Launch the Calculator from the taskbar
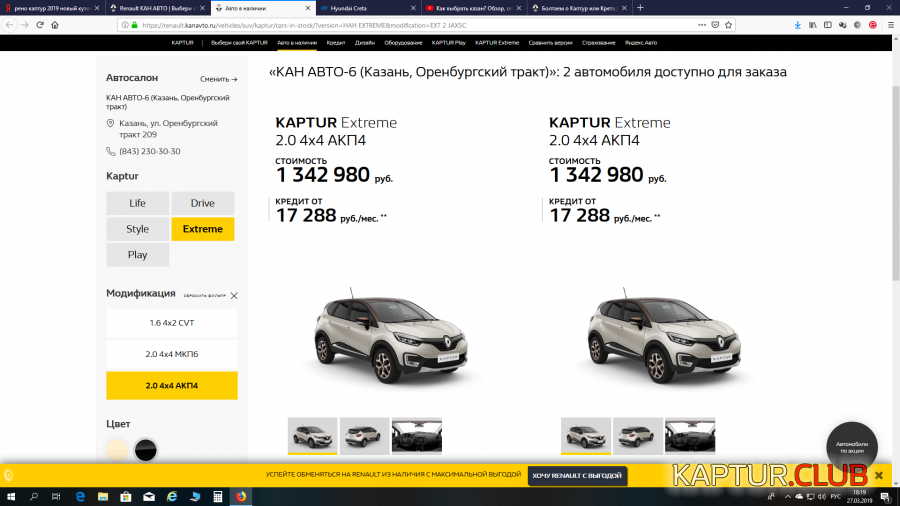Viewport: 900px width, 506px height. [218, 496]
